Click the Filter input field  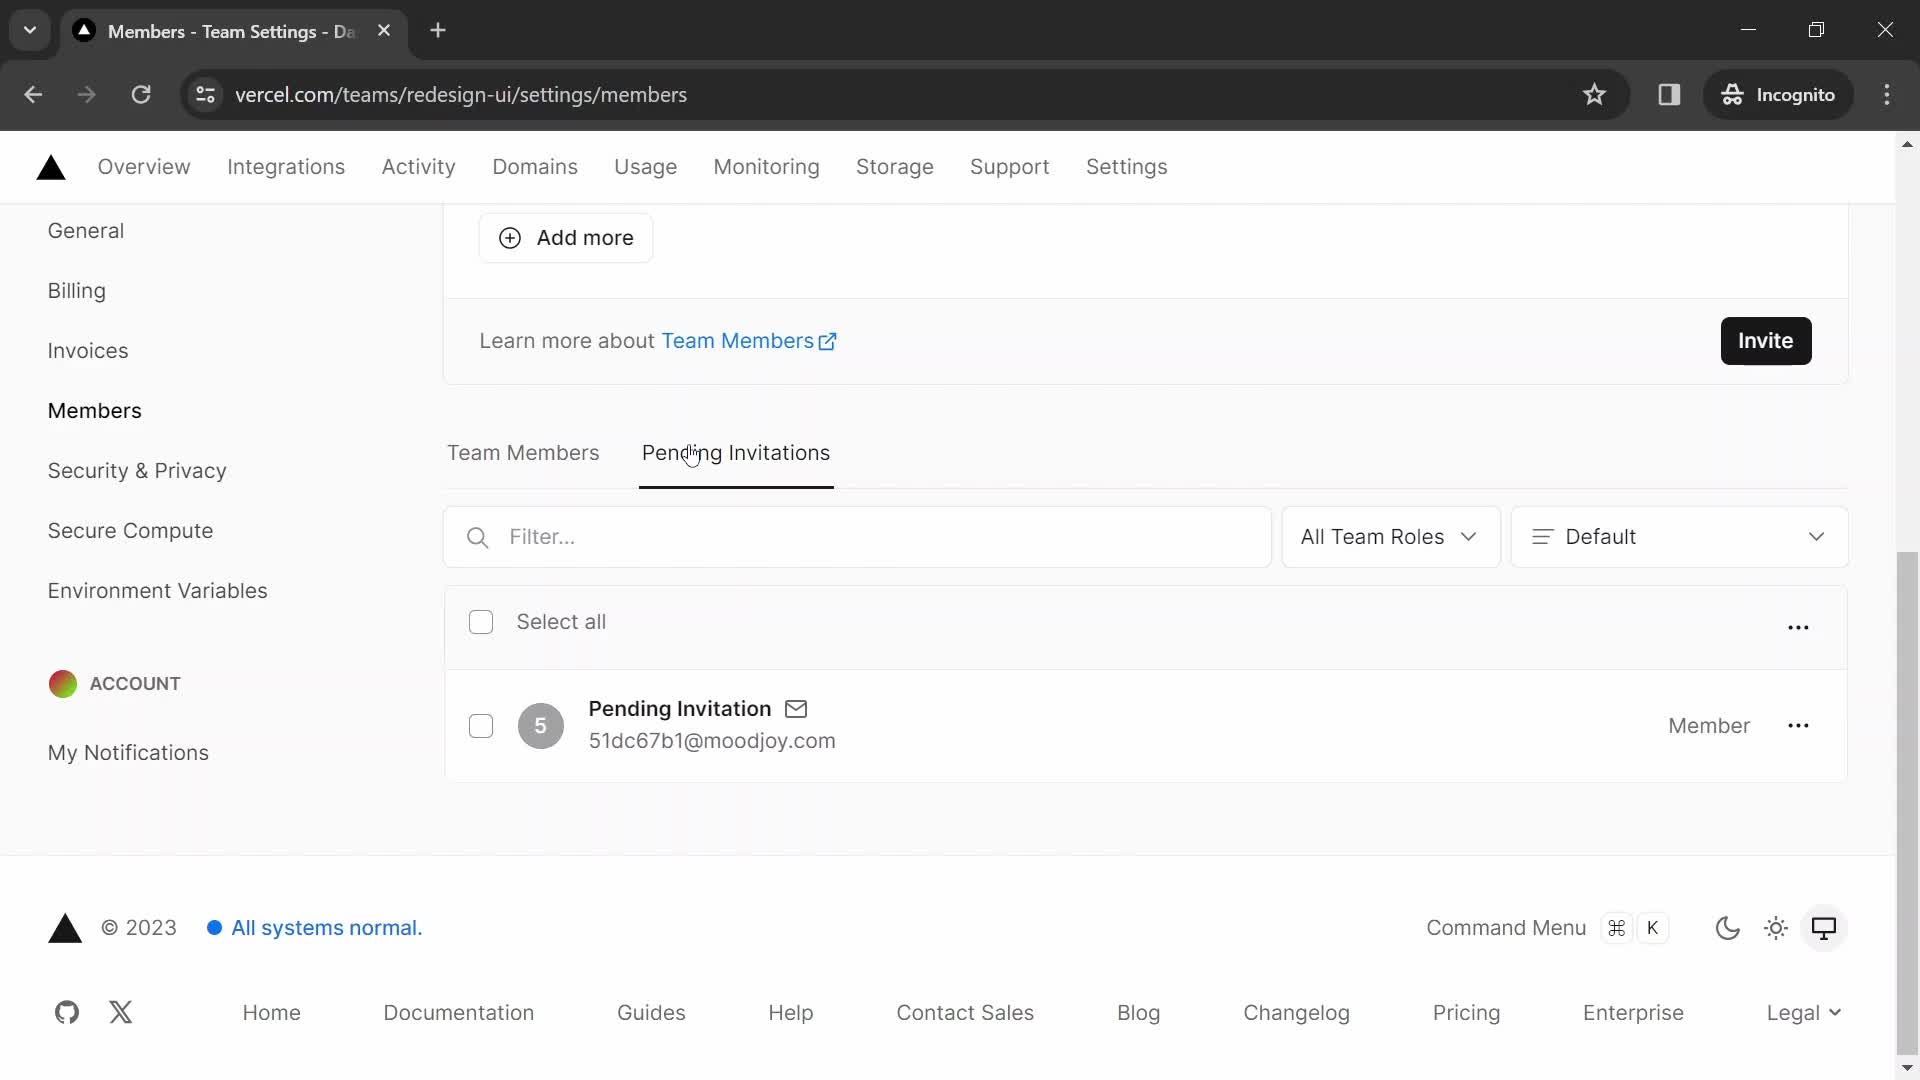point(856,537)
